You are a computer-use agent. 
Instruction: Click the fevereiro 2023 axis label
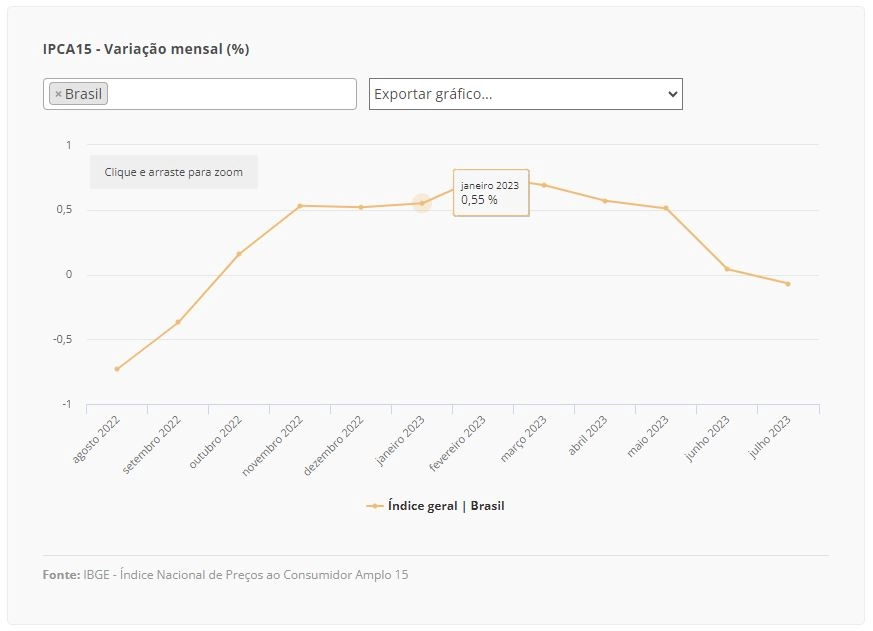pyautogui.click(x=458, y=444)
